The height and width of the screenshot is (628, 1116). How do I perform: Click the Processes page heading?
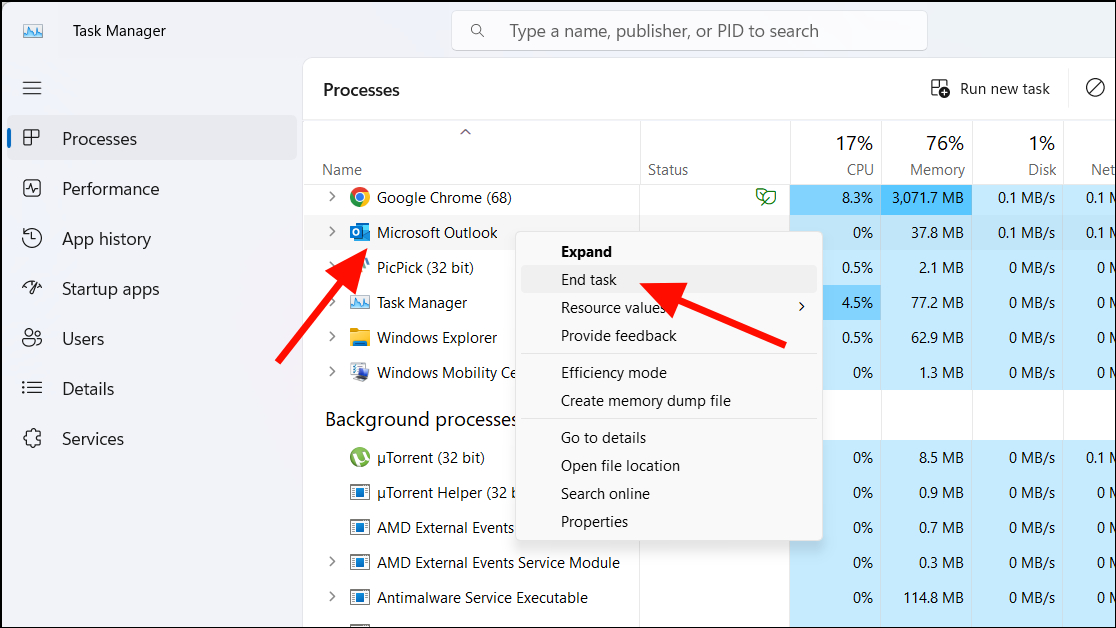point(362,90)
